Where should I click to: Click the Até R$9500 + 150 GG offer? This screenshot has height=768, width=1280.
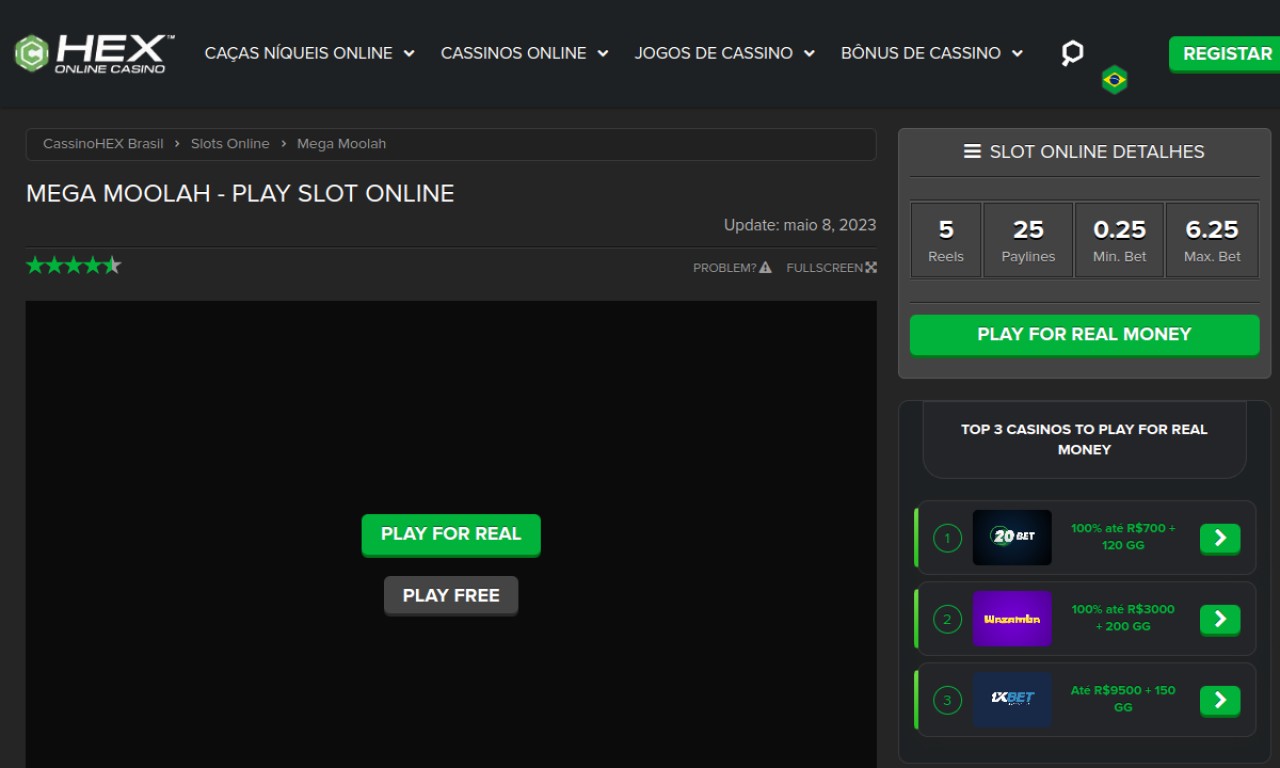coord(1123,699)
